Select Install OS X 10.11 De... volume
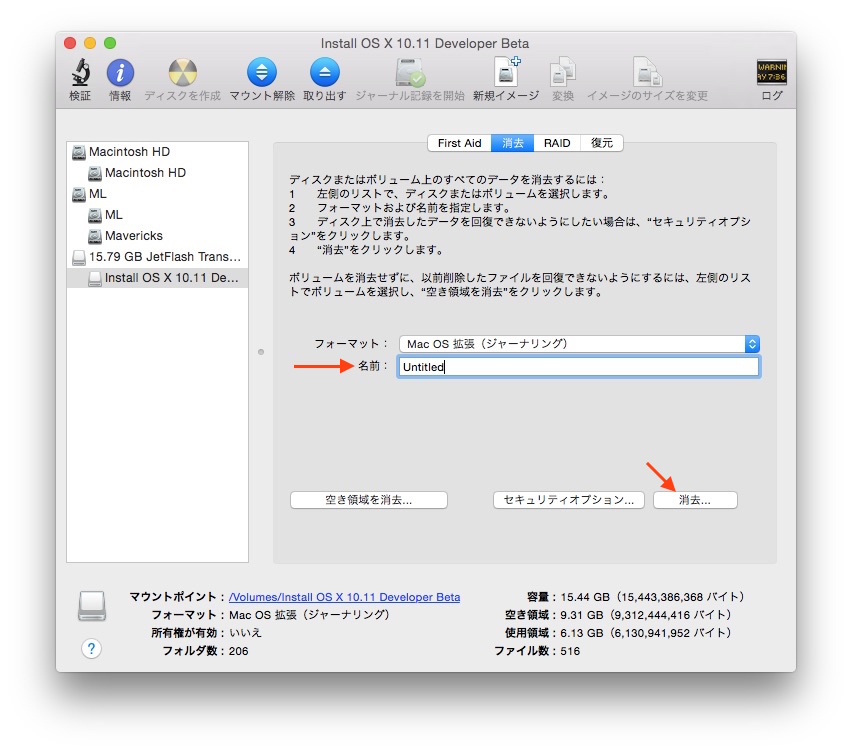Image resolution: width=852 pixels, height=752 pixels. pyautogui.click(x=158, y=278)
